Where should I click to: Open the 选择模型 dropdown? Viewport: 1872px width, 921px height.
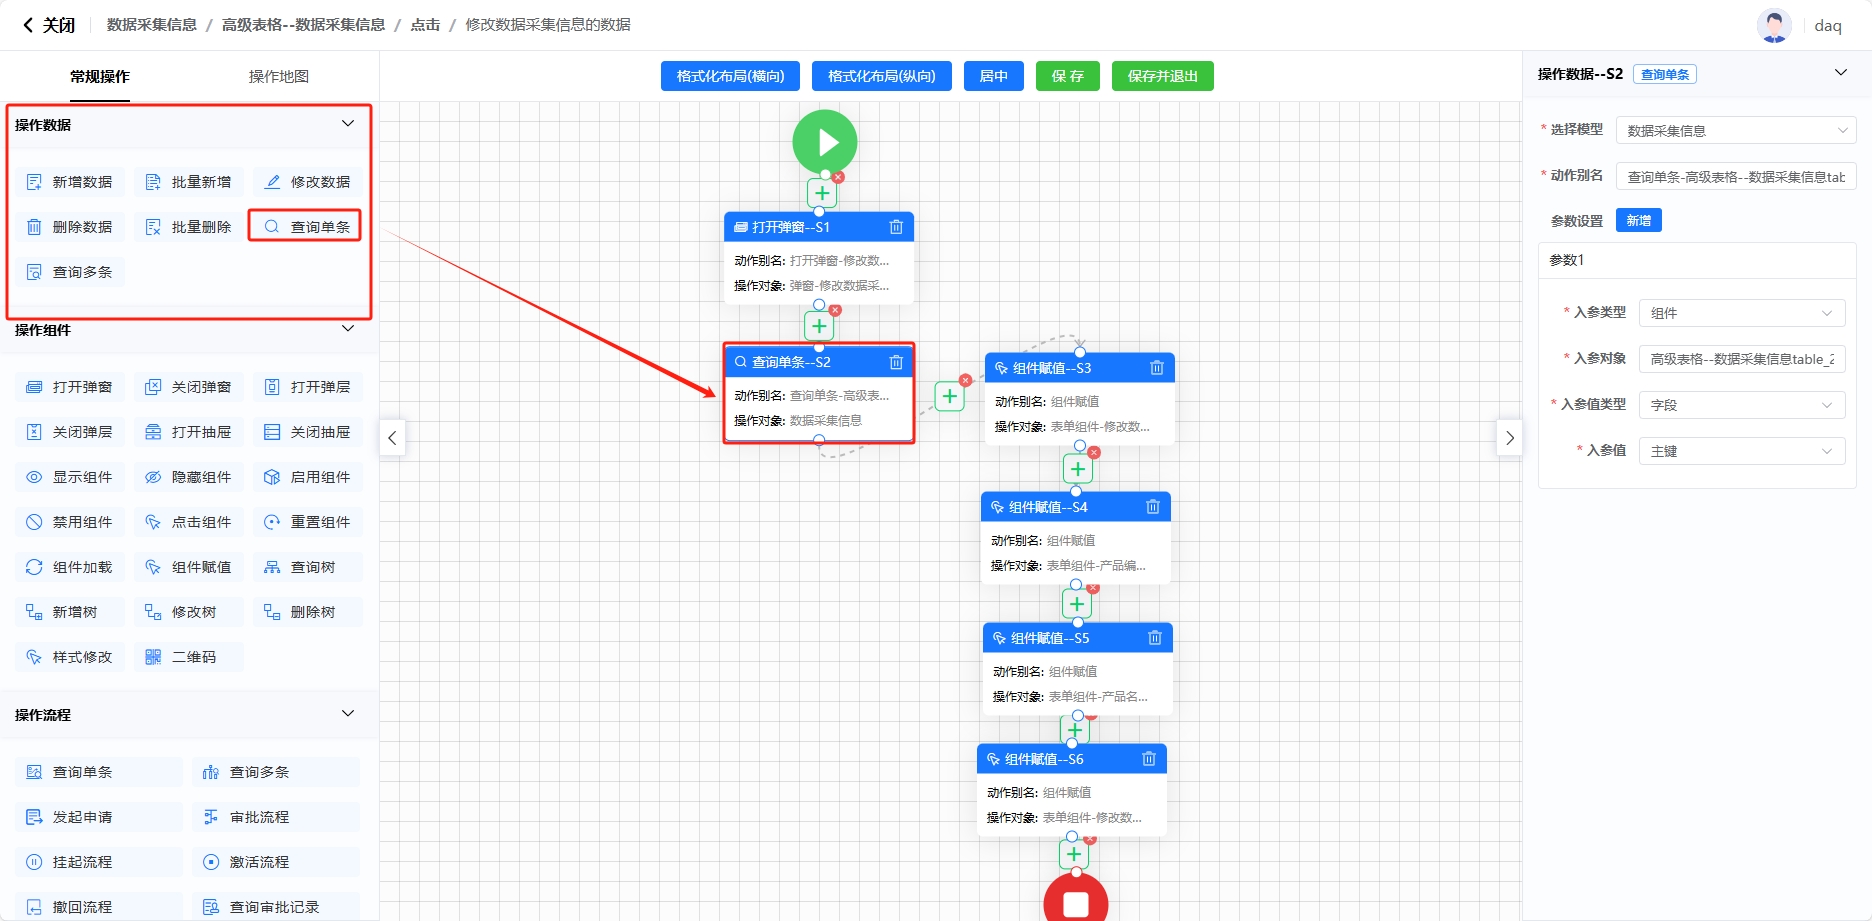pyautogui.click(x=1736, y=131)
